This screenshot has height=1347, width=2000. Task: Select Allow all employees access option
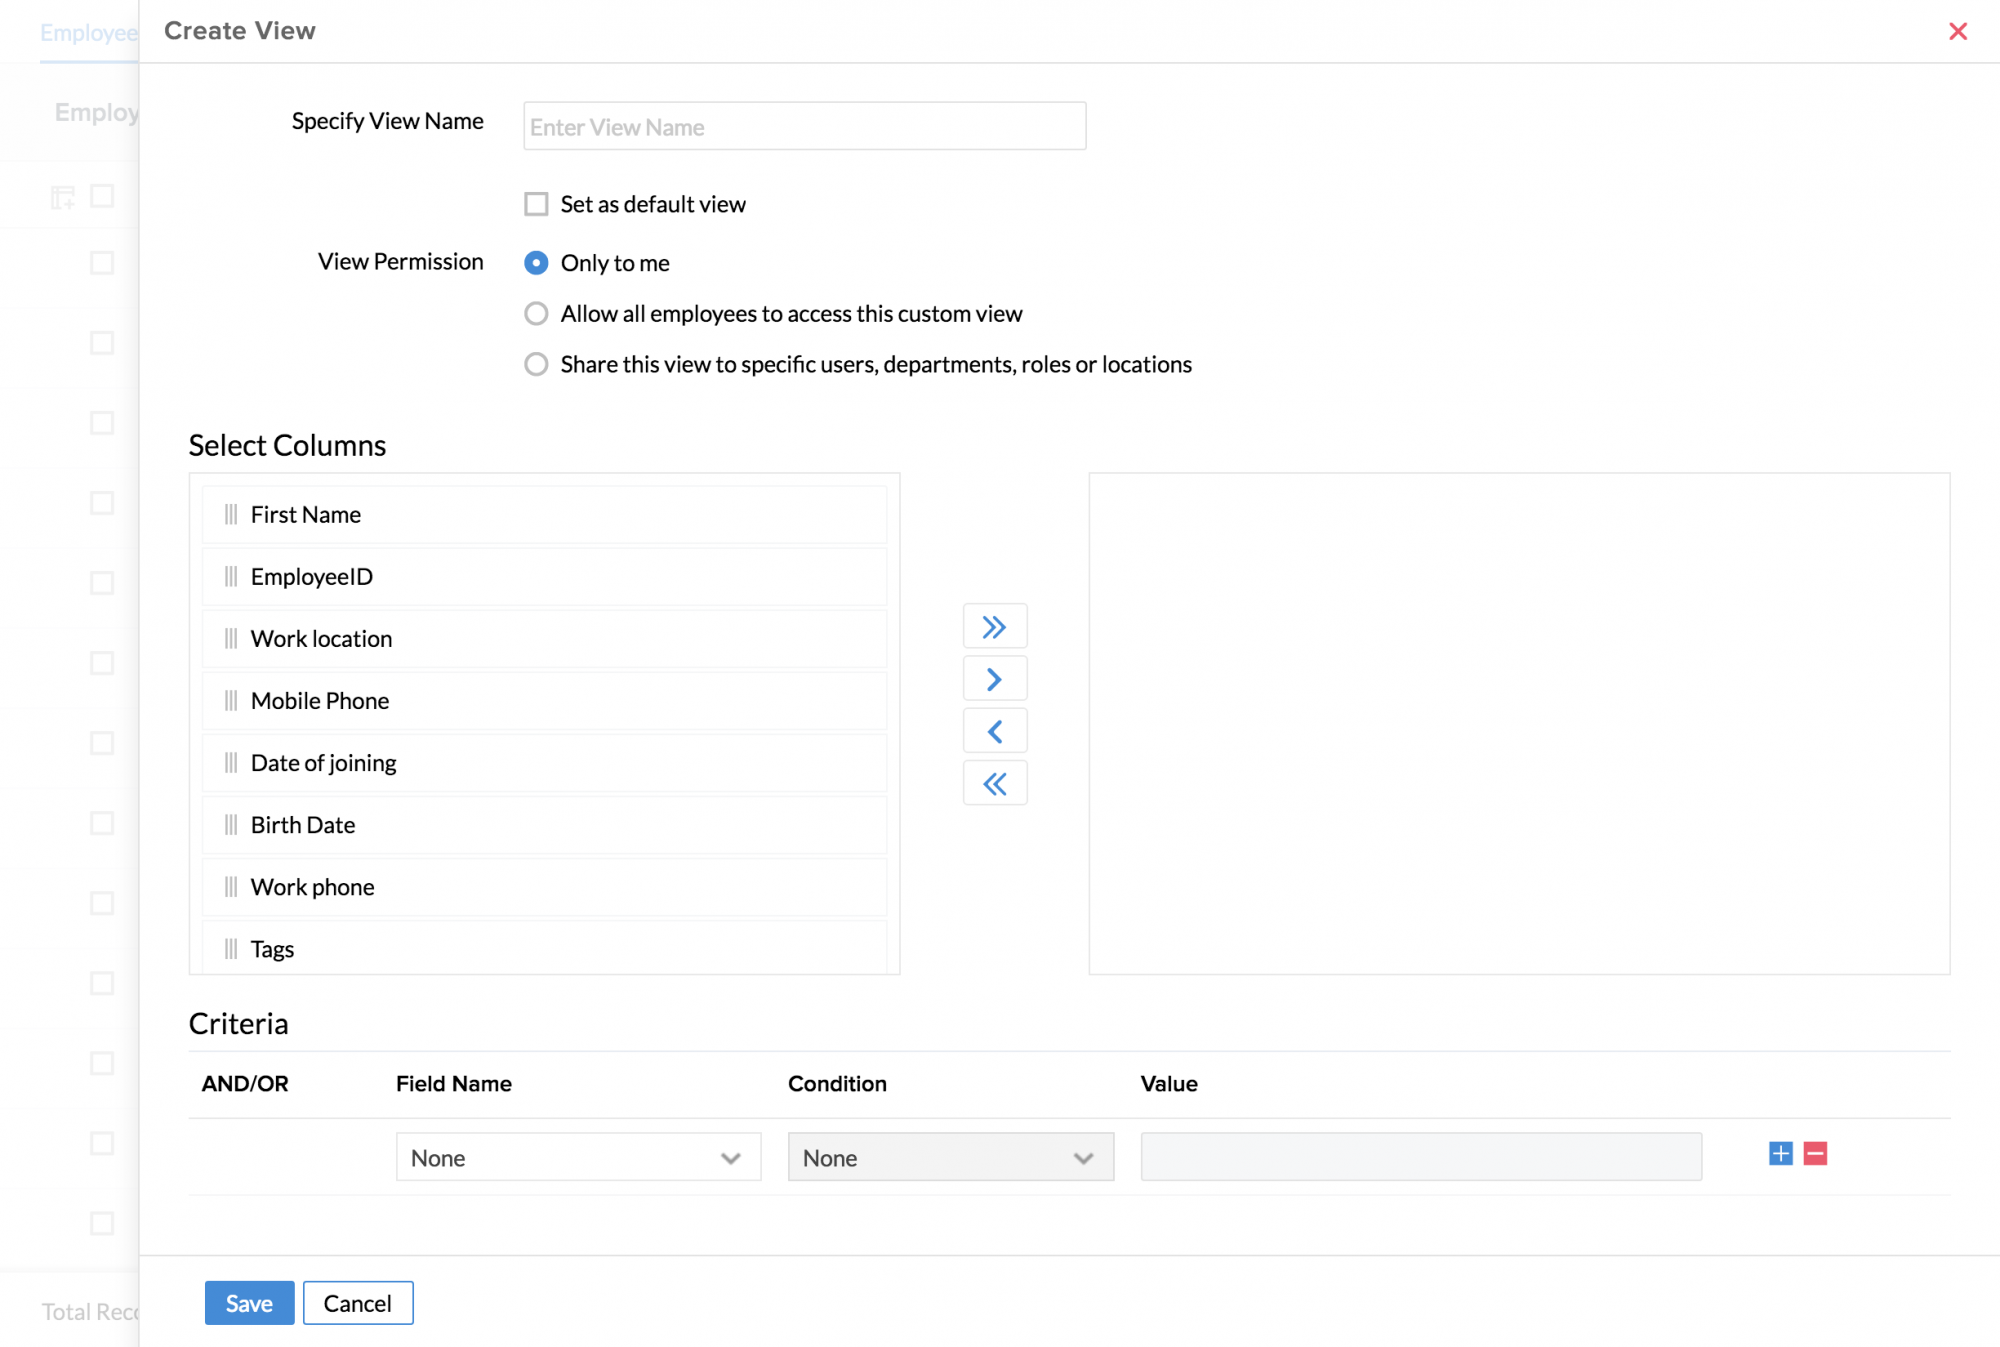[x=537, y=314]
